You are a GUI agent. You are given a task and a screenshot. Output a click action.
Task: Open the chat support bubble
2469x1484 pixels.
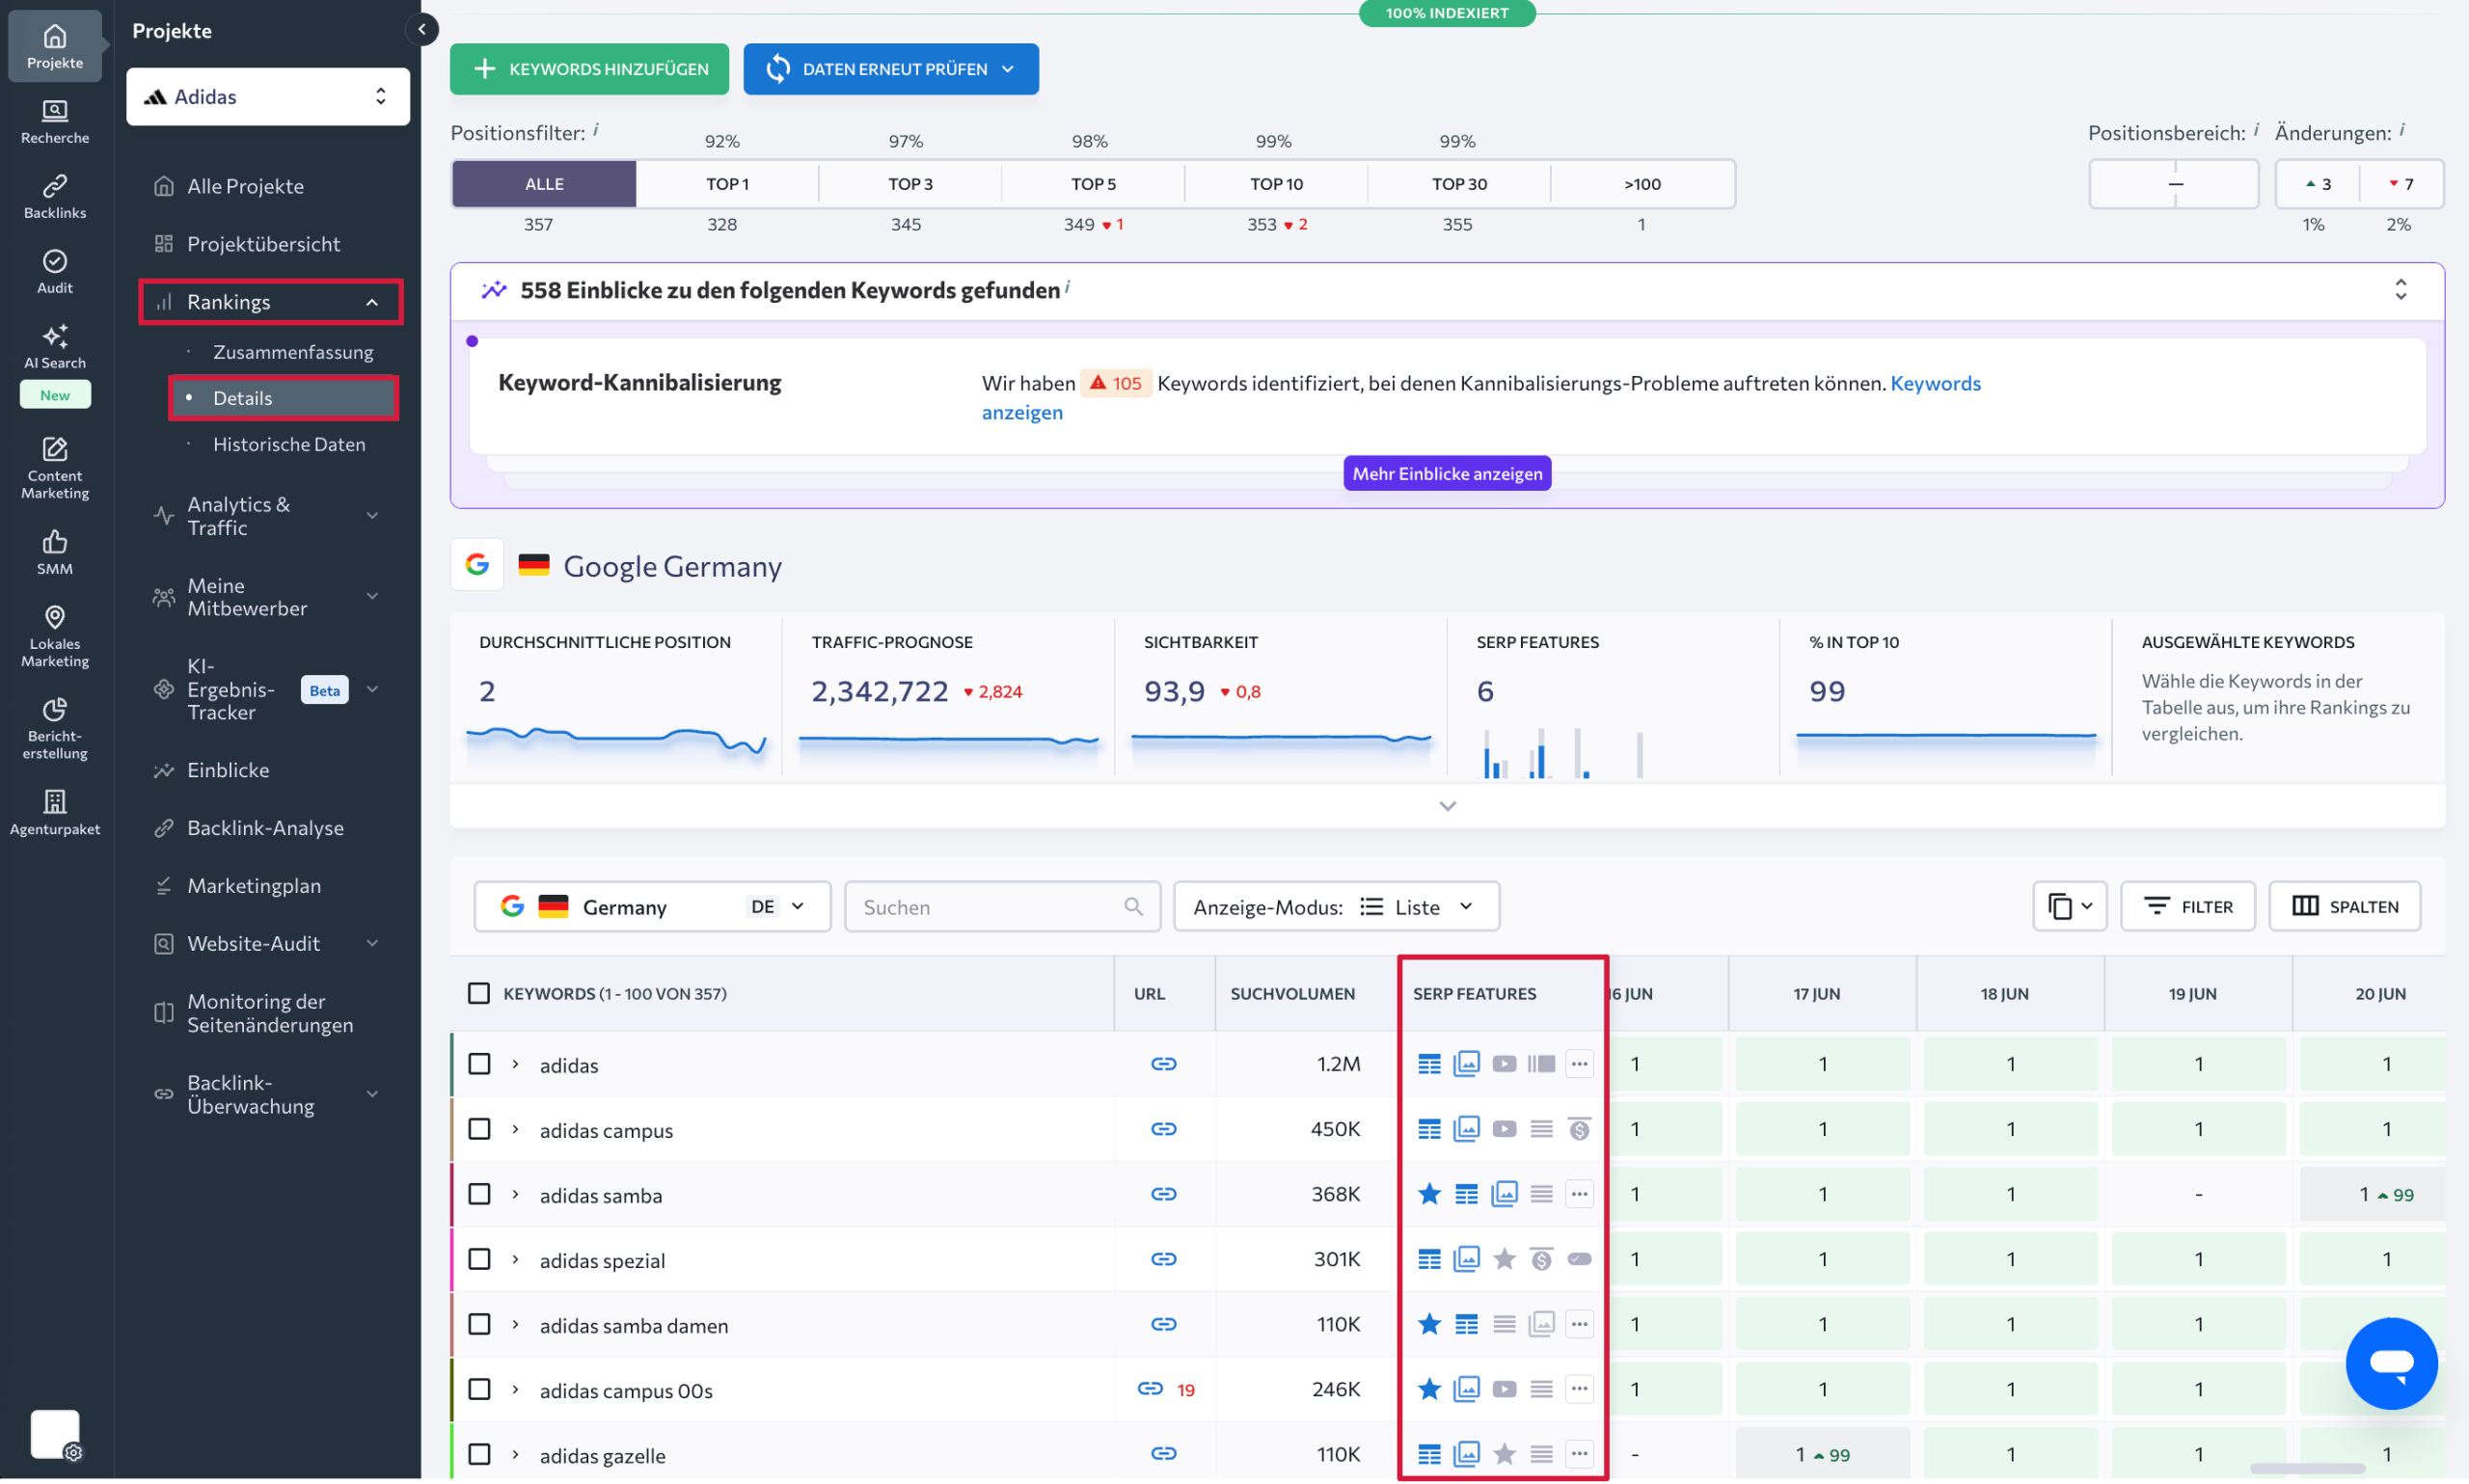coord(2390,1363)
